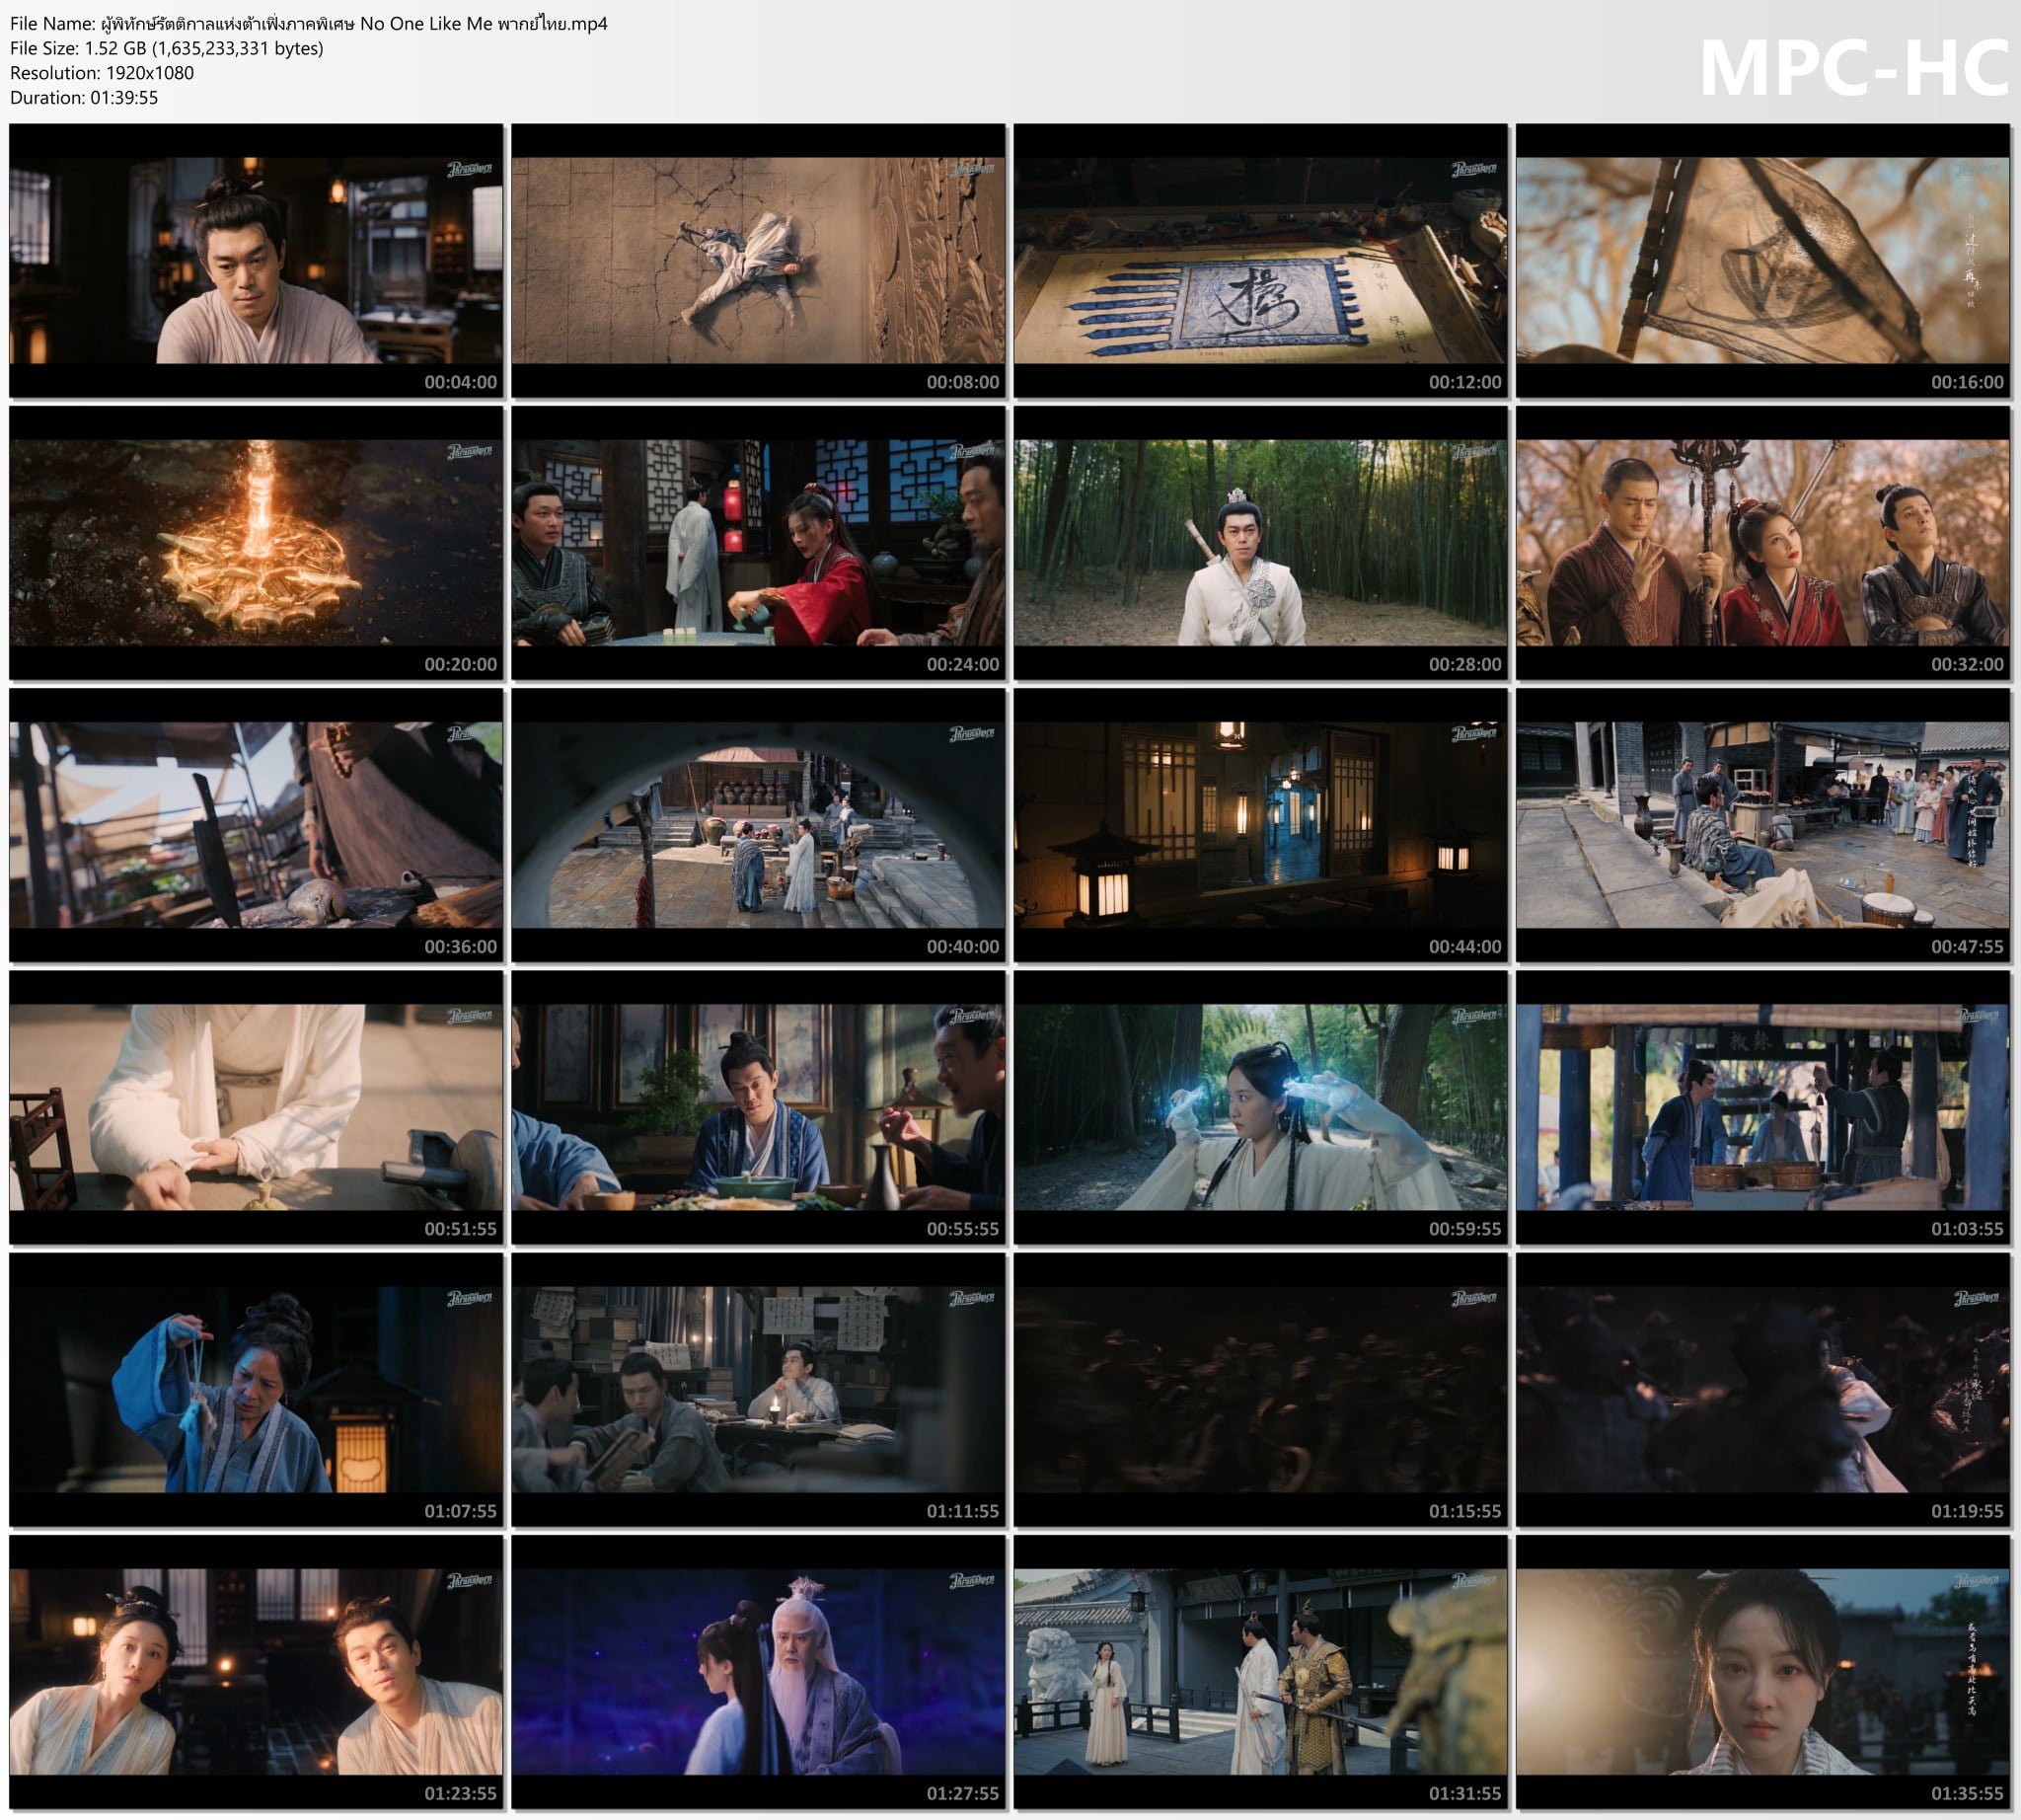
Task: Select the thumbnail at 00:04:00
Action: tap(256, 260)
